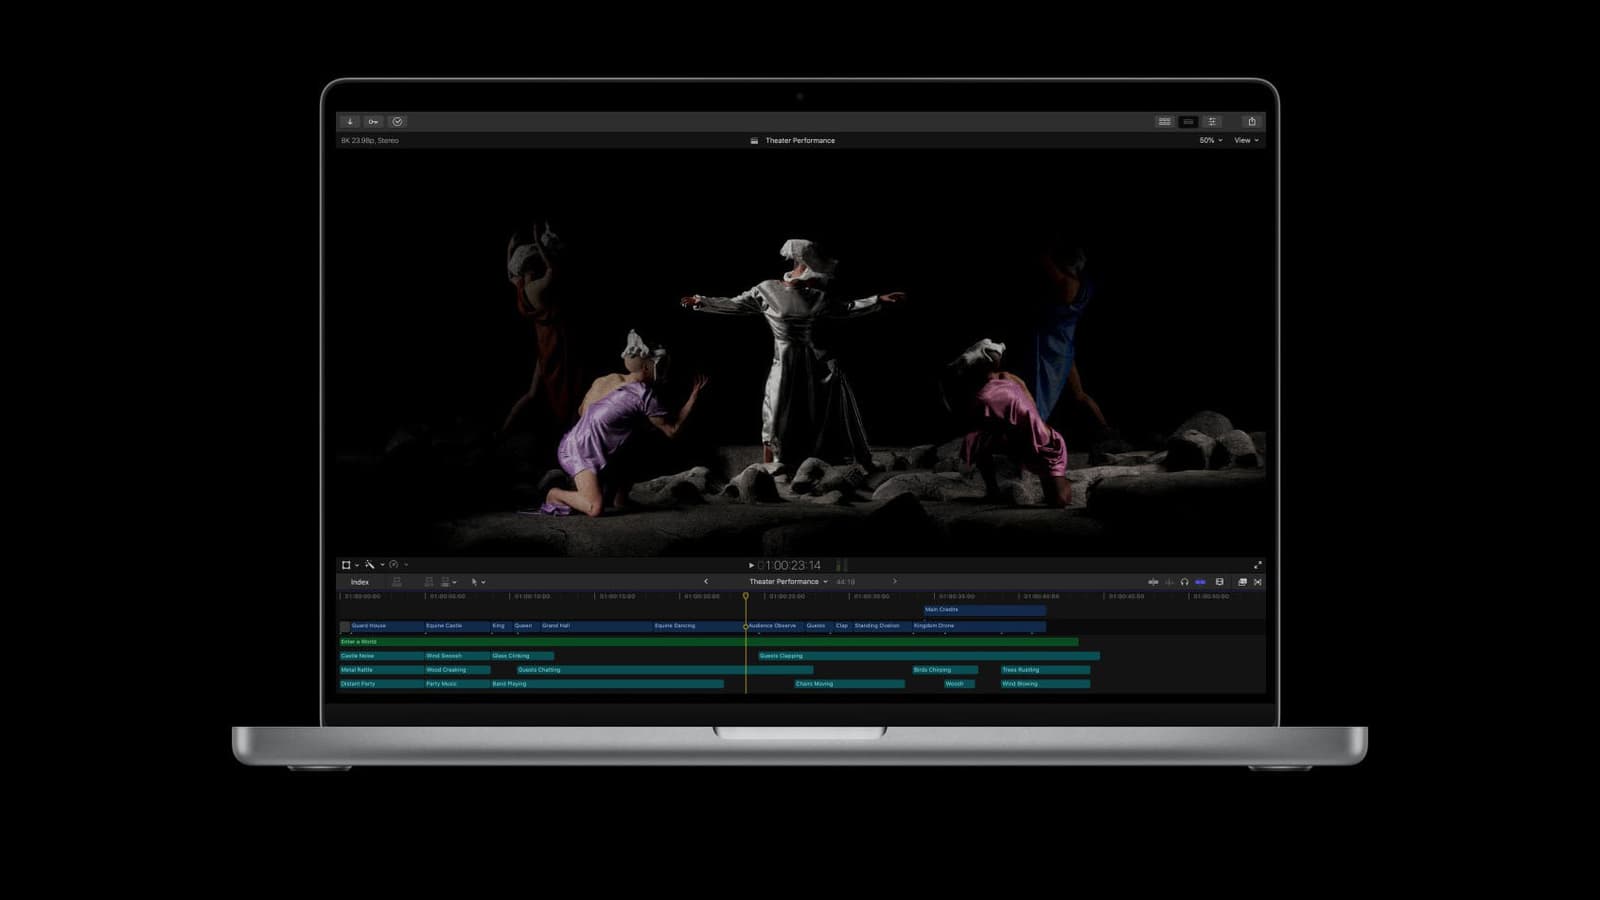Screen dimensions: 1600x900
Task: Toggle audio skimming headphones icon
Action: click(1184, 582)
